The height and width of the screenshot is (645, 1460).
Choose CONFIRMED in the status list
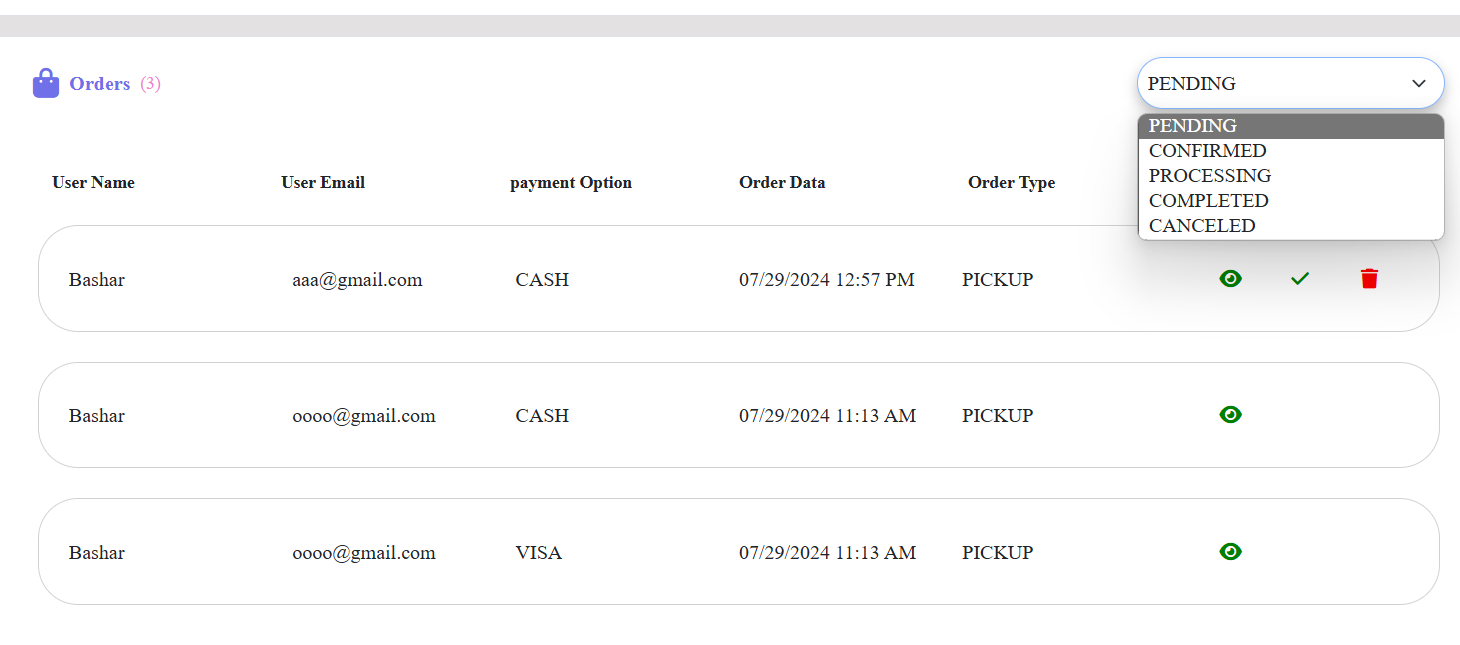(1207, 151)
